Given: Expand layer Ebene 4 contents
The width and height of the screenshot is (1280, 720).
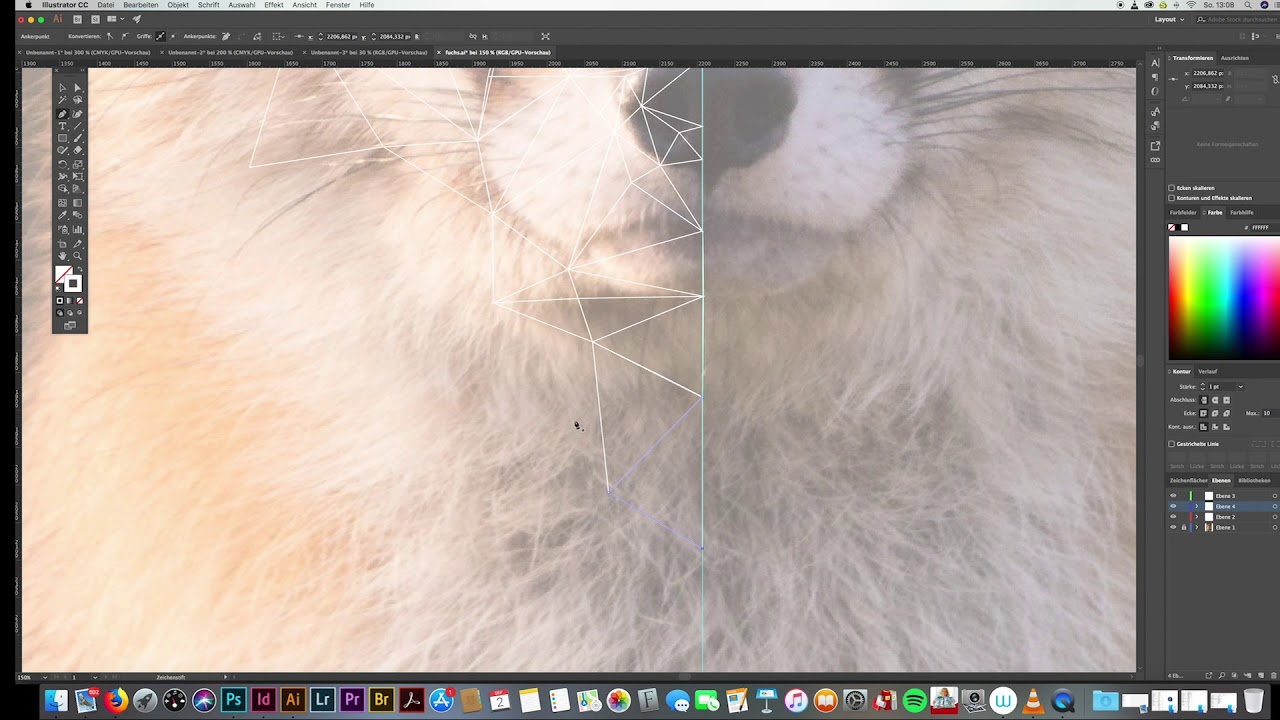Looking at the screenshot, I should 1196,506.
